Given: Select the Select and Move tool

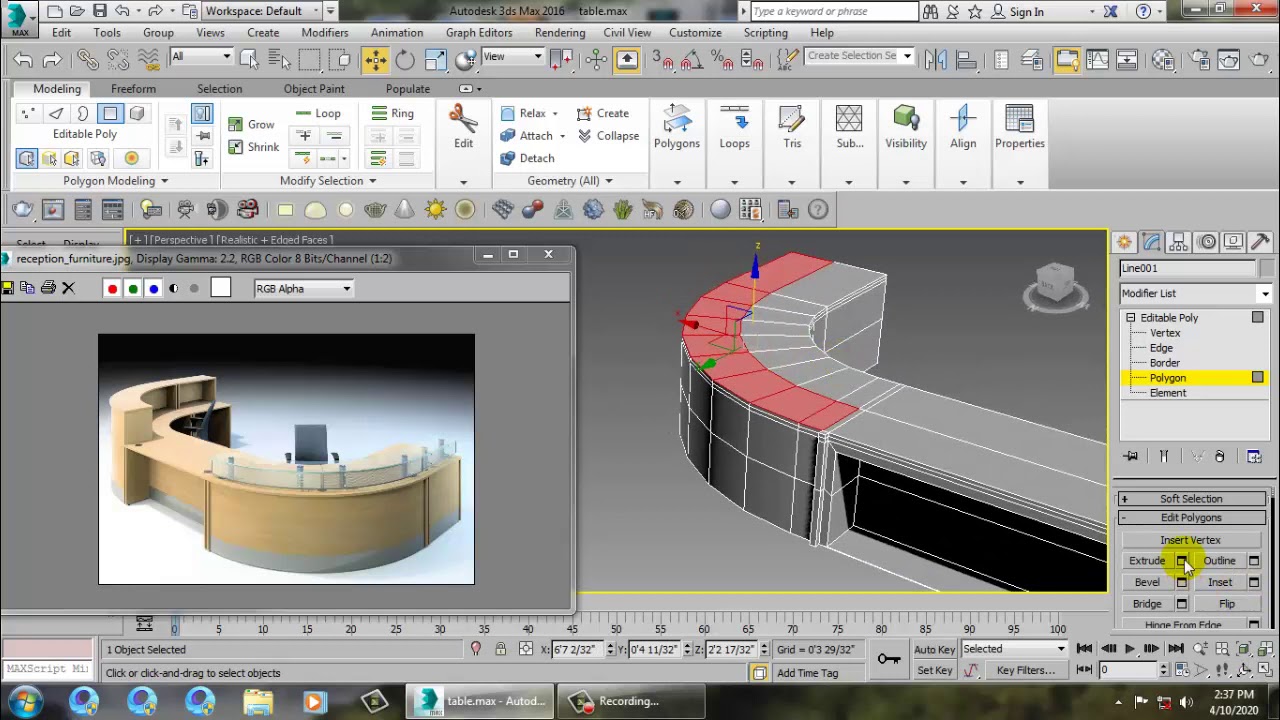Looking at the screenshot, I should tap(375, 60).
